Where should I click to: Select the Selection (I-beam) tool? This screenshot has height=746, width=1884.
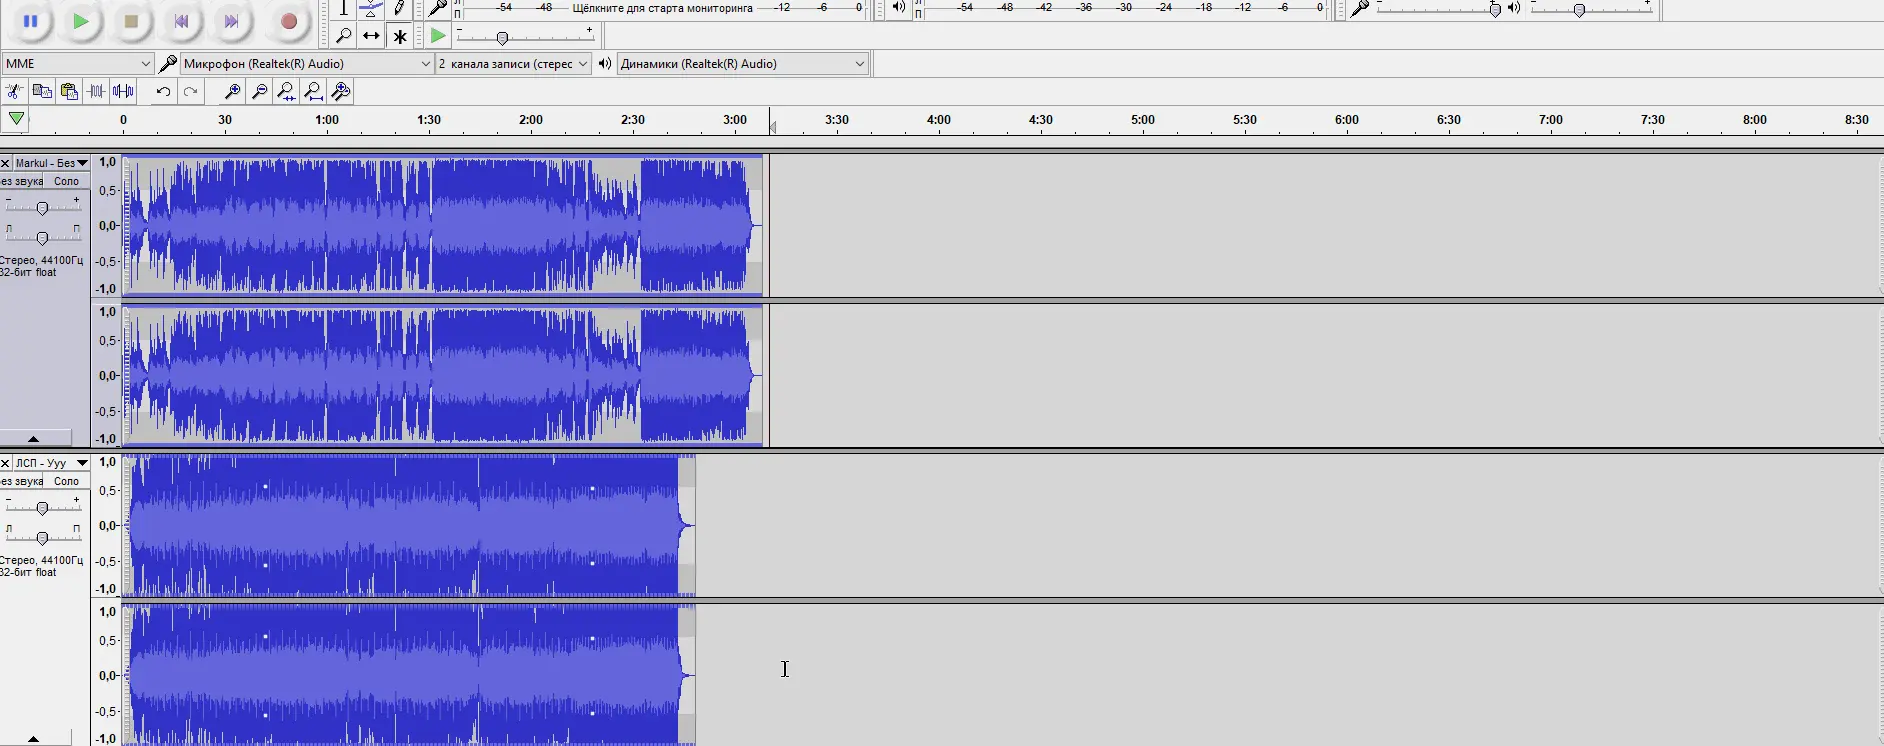tap(344, 9)
